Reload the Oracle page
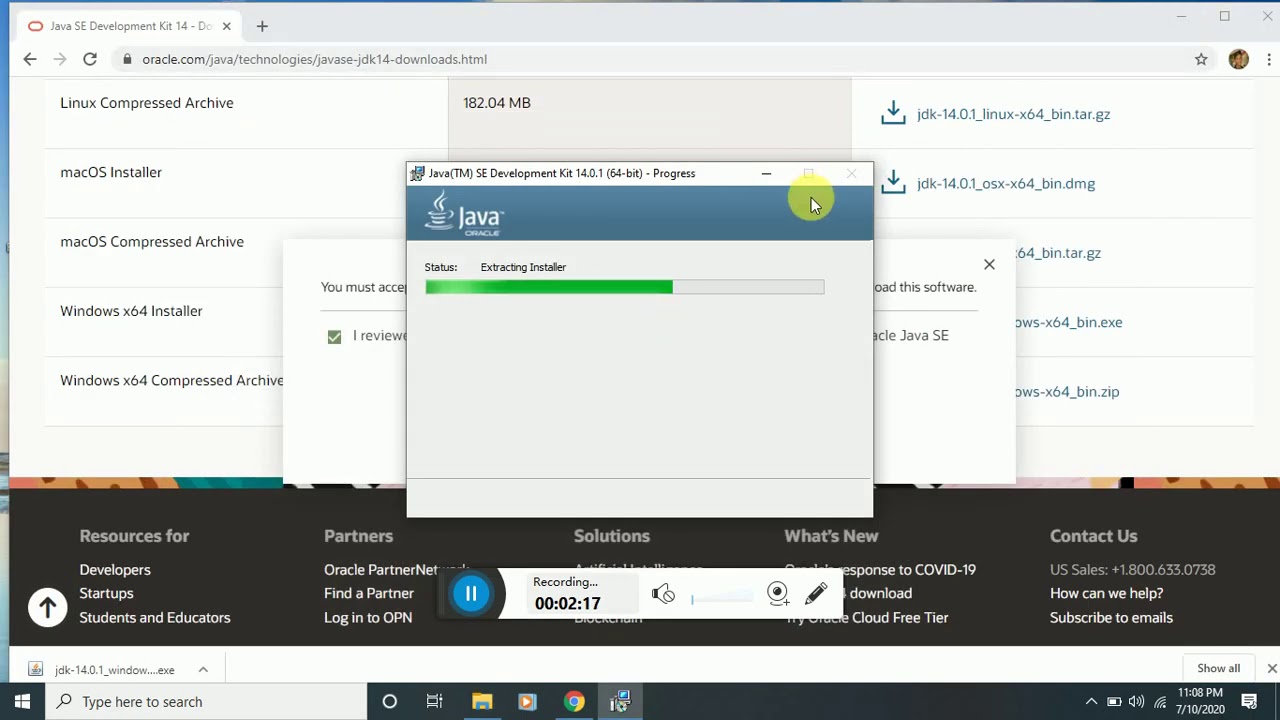 coord(90,59)
